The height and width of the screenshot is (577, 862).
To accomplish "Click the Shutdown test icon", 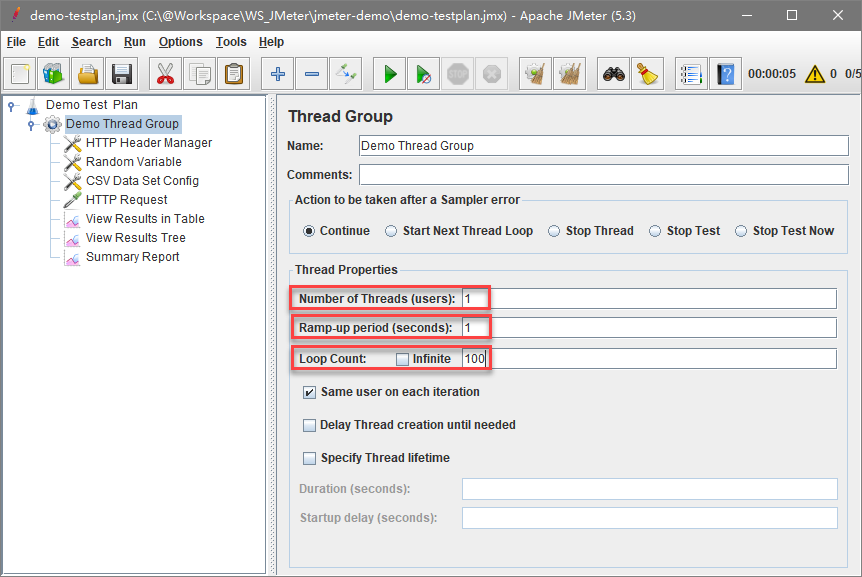I will [492, 74].
